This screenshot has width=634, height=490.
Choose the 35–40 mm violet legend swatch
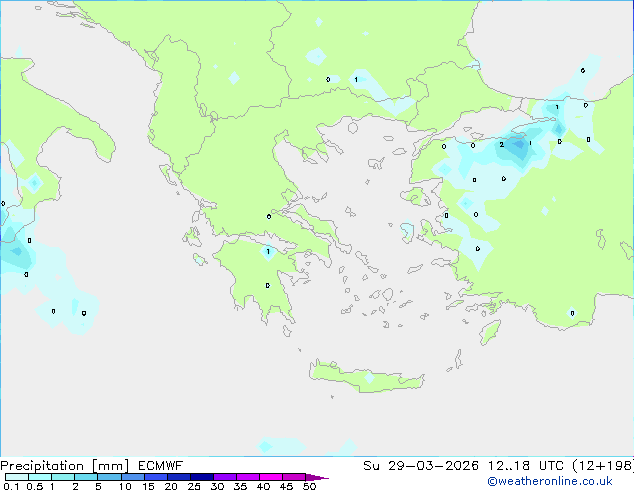[x=248, y=477]
